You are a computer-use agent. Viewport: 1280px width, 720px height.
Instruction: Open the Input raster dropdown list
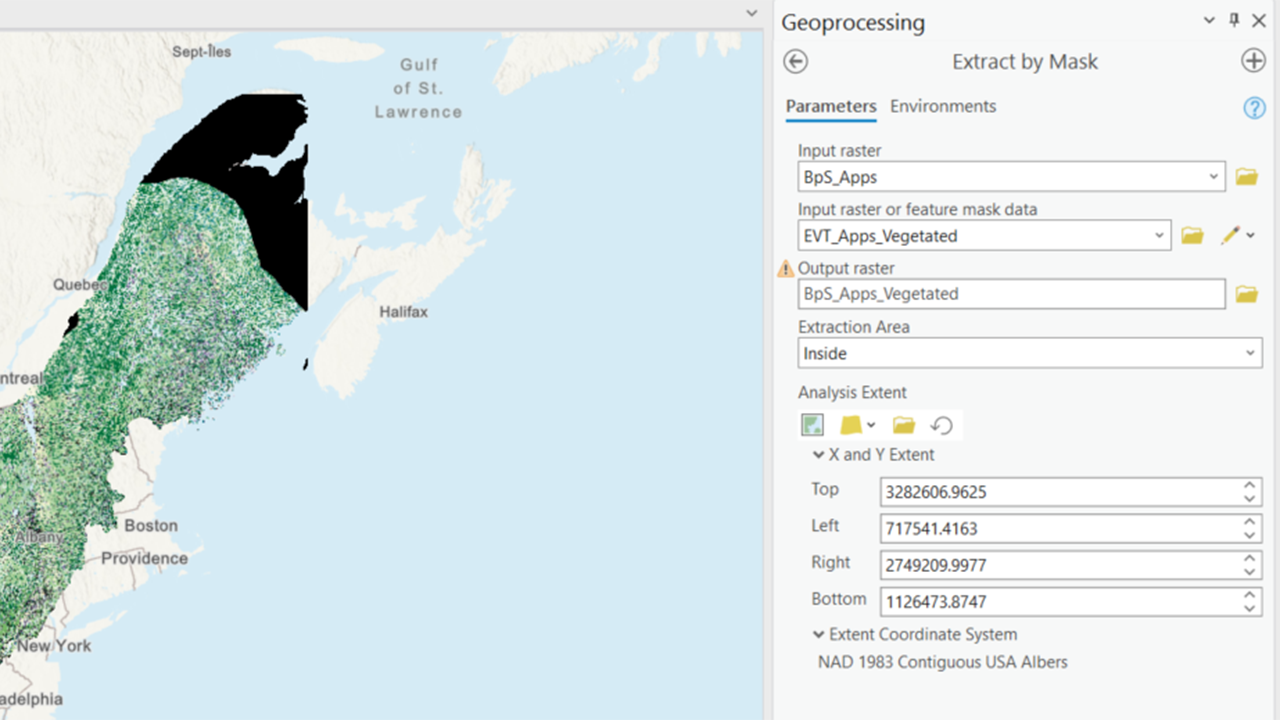1213,176
